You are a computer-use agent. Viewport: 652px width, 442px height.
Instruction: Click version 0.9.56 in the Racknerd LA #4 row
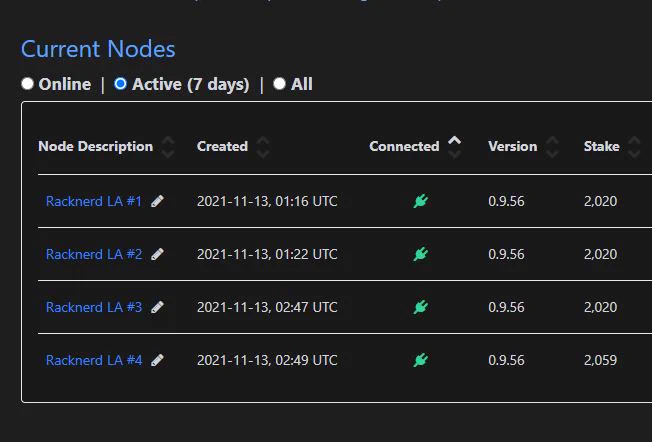(506, 360)
